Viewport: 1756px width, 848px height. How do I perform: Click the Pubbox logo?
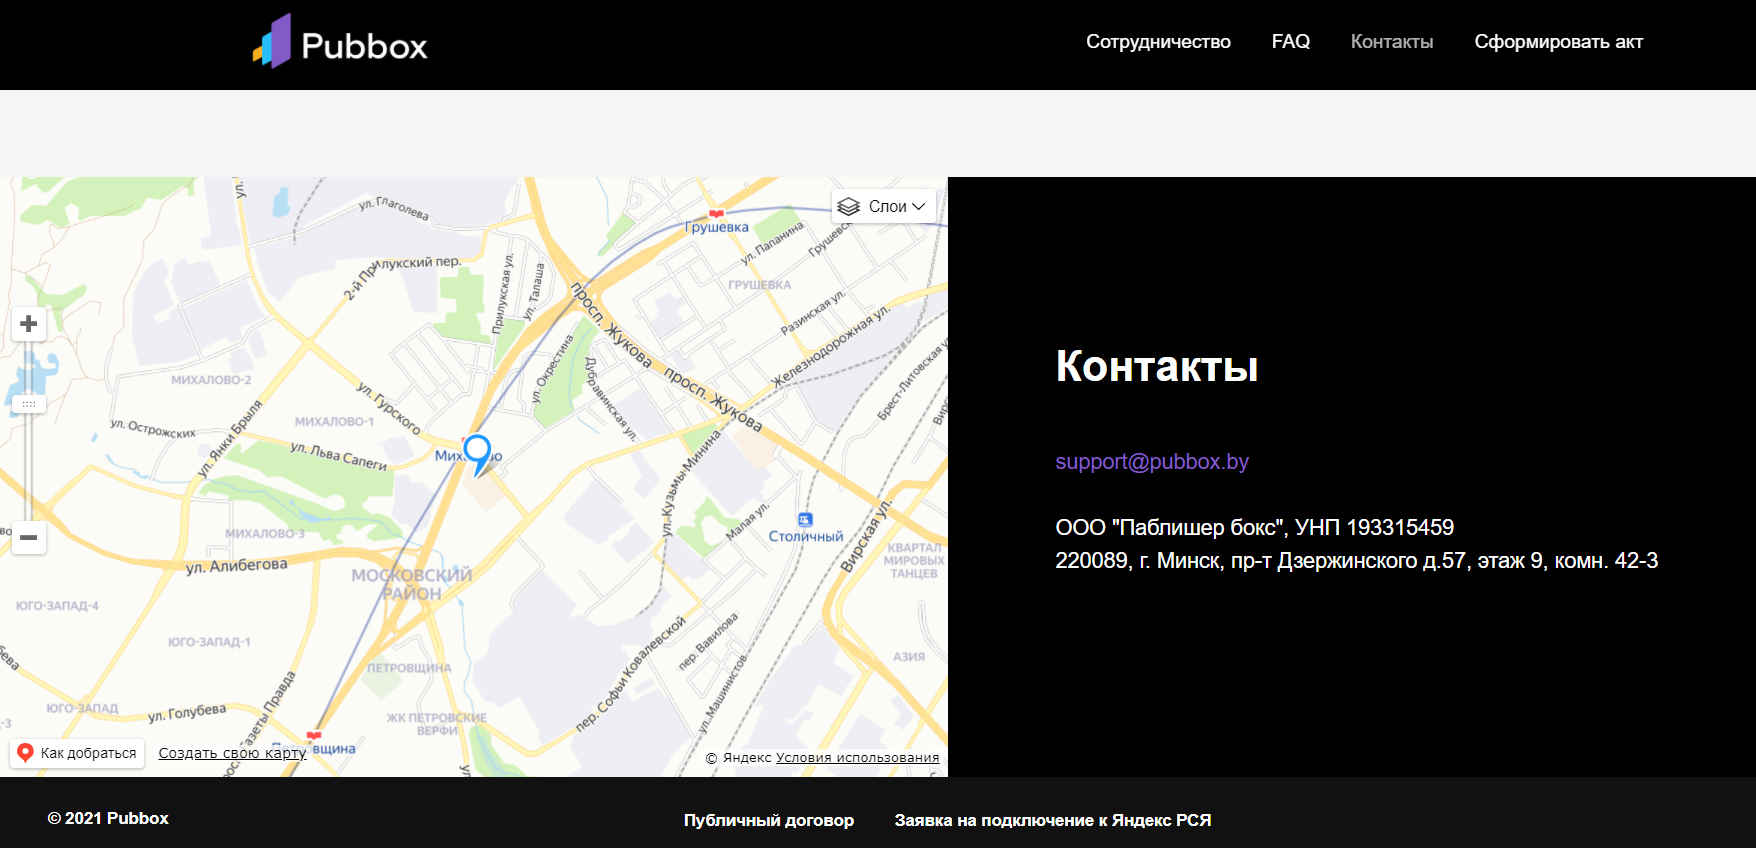point(340,42)
